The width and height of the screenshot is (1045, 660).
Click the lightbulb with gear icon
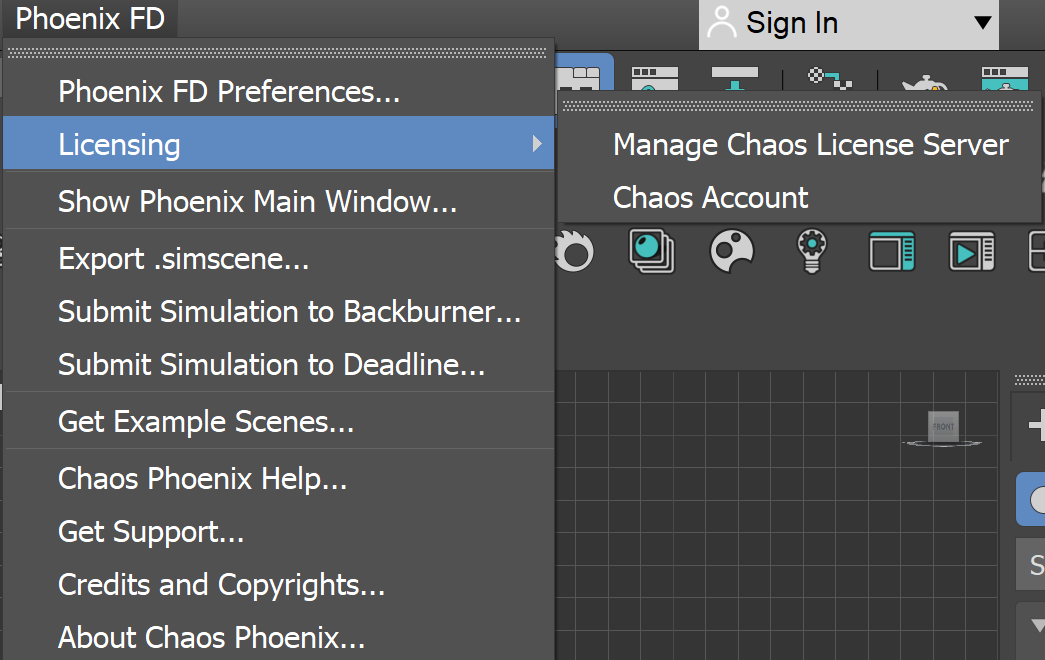[x=812, y=251]
